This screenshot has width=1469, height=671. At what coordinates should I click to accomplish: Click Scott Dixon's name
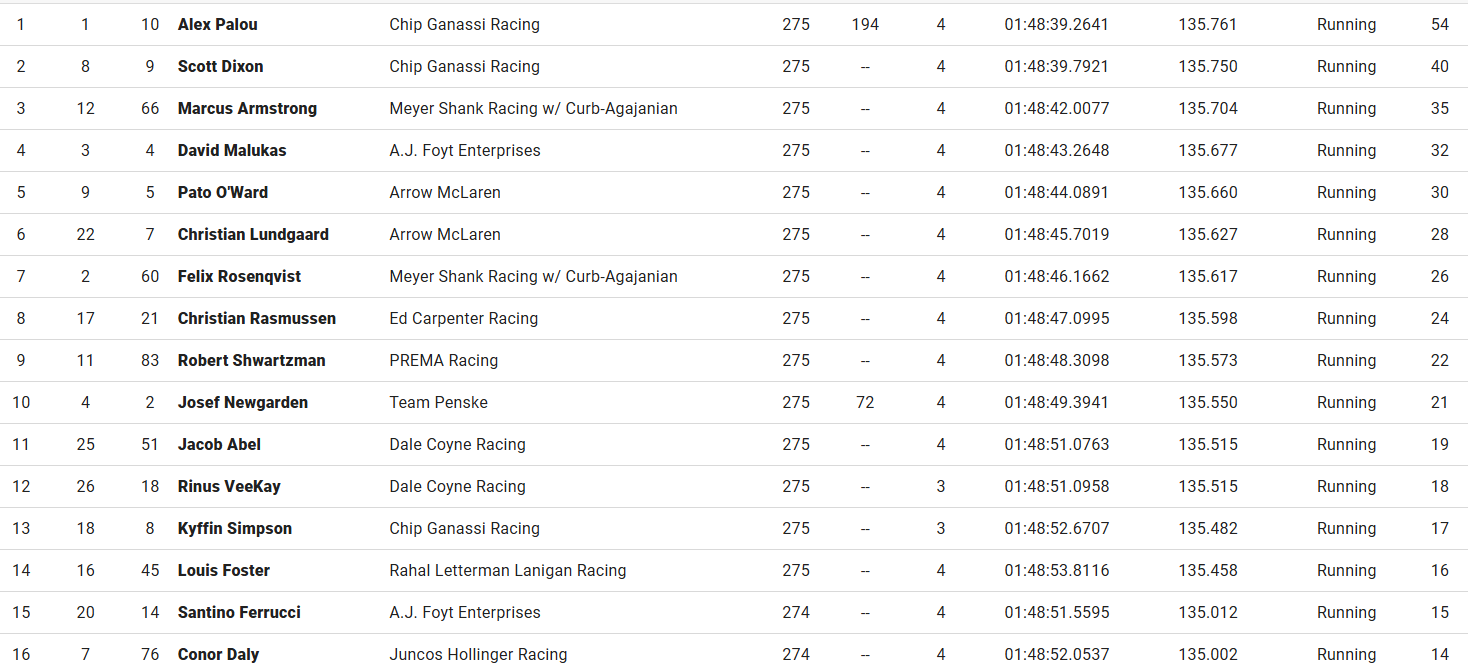pyautogui.click(x=220, y=67)
